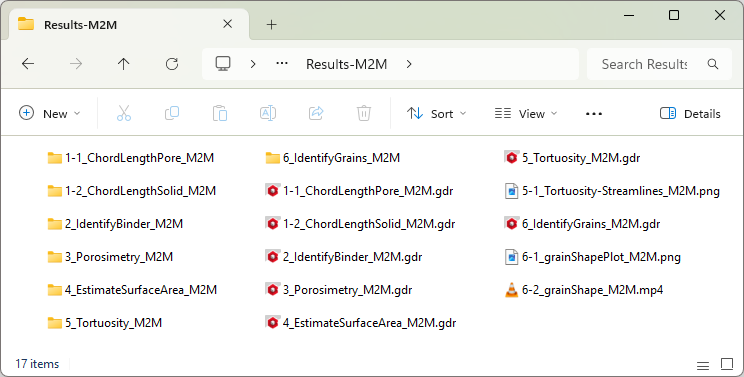Click the Share icon in toolbar
Image resolution: width=744 pixels, height=377 pixels.
pyautogui.click(x=316, y=113)
